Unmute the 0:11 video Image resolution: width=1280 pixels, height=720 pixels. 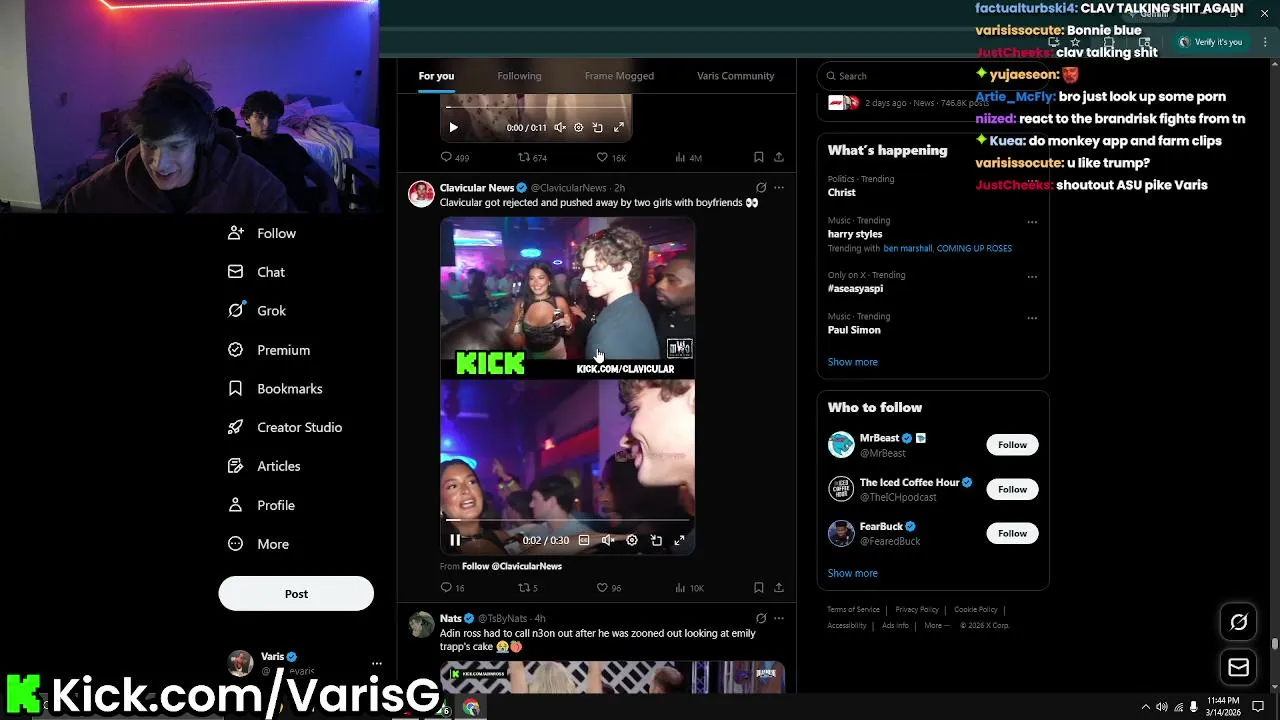coord(560,127)
